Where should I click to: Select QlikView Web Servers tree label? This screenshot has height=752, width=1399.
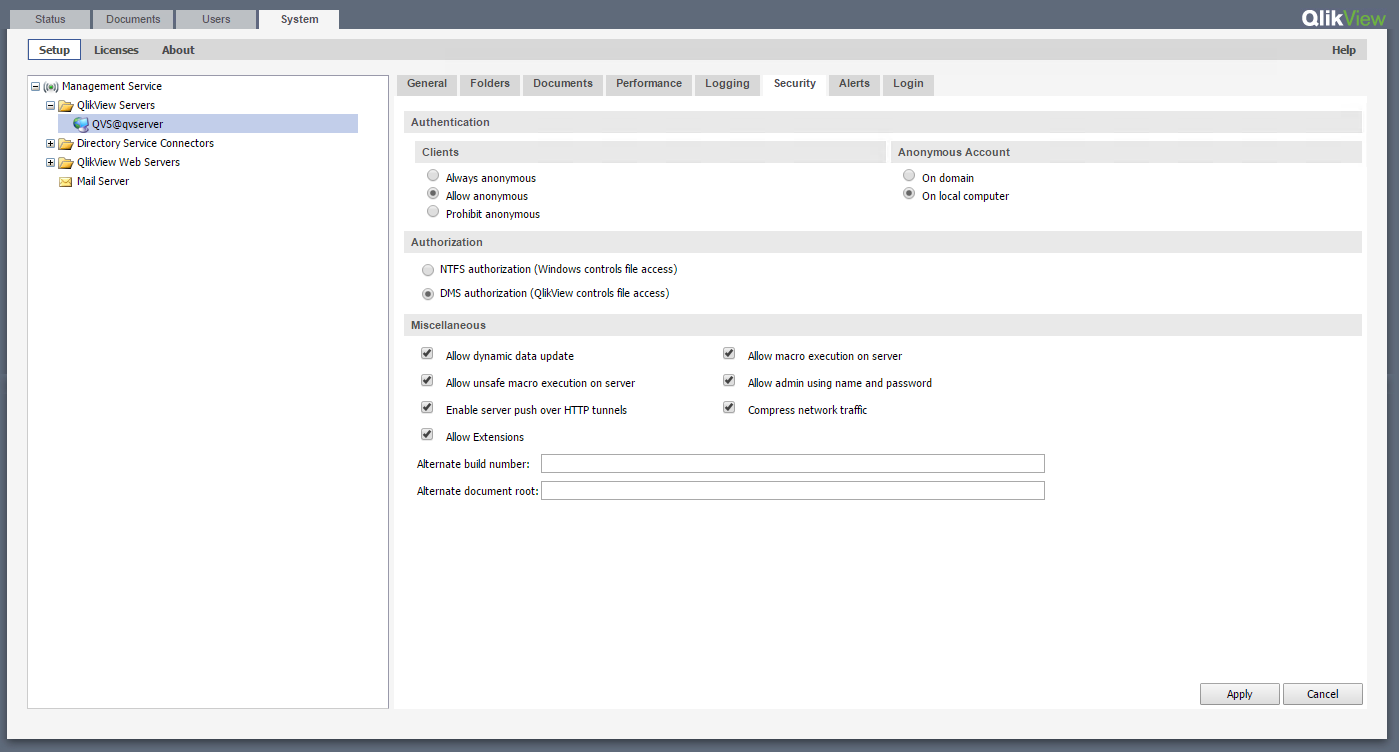(128, 163)
